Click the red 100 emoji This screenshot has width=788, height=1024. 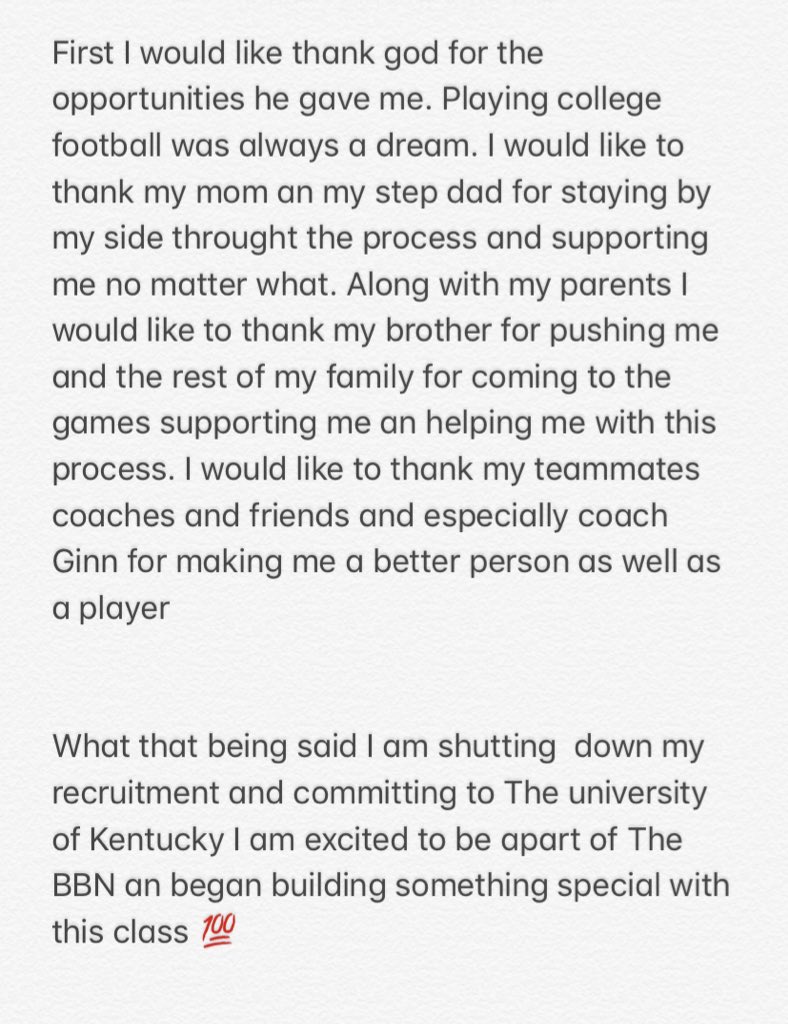tap(217, 932)
